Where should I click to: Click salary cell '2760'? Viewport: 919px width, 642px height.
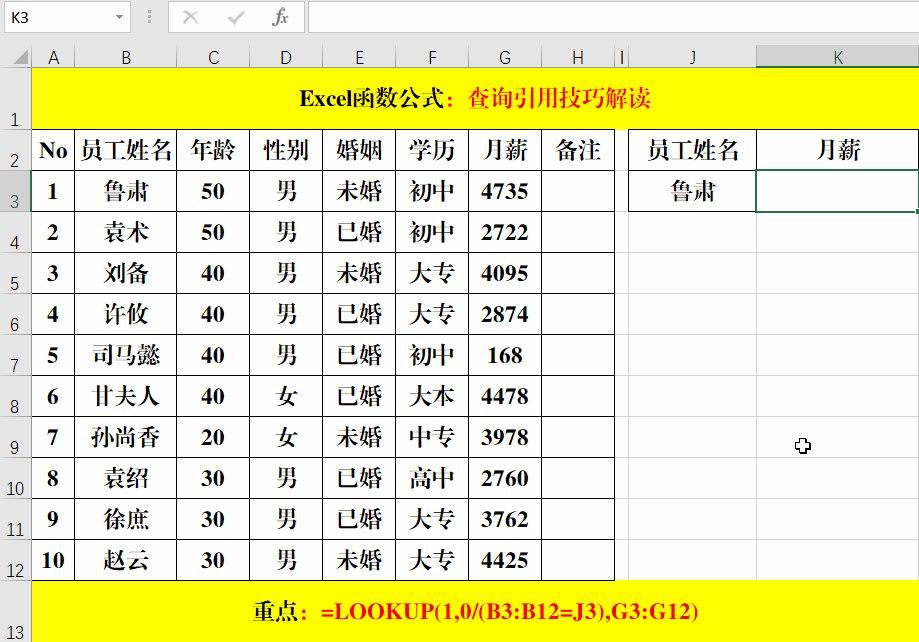click(x=505, y=478)
